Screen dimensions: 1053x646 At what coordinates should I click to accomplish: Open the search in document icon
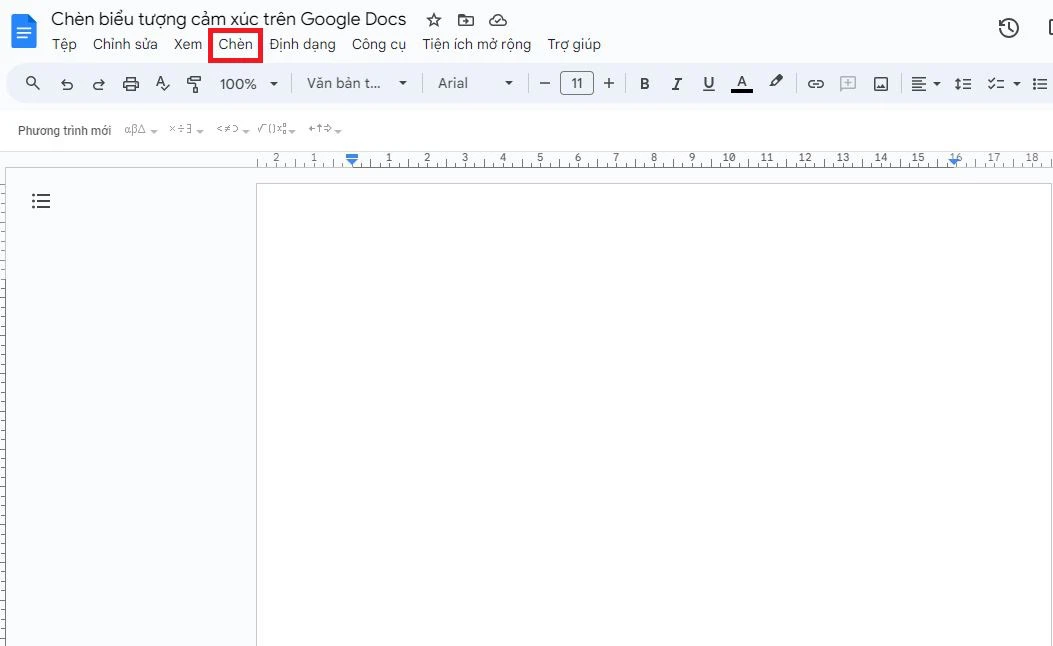click(32, 83)
